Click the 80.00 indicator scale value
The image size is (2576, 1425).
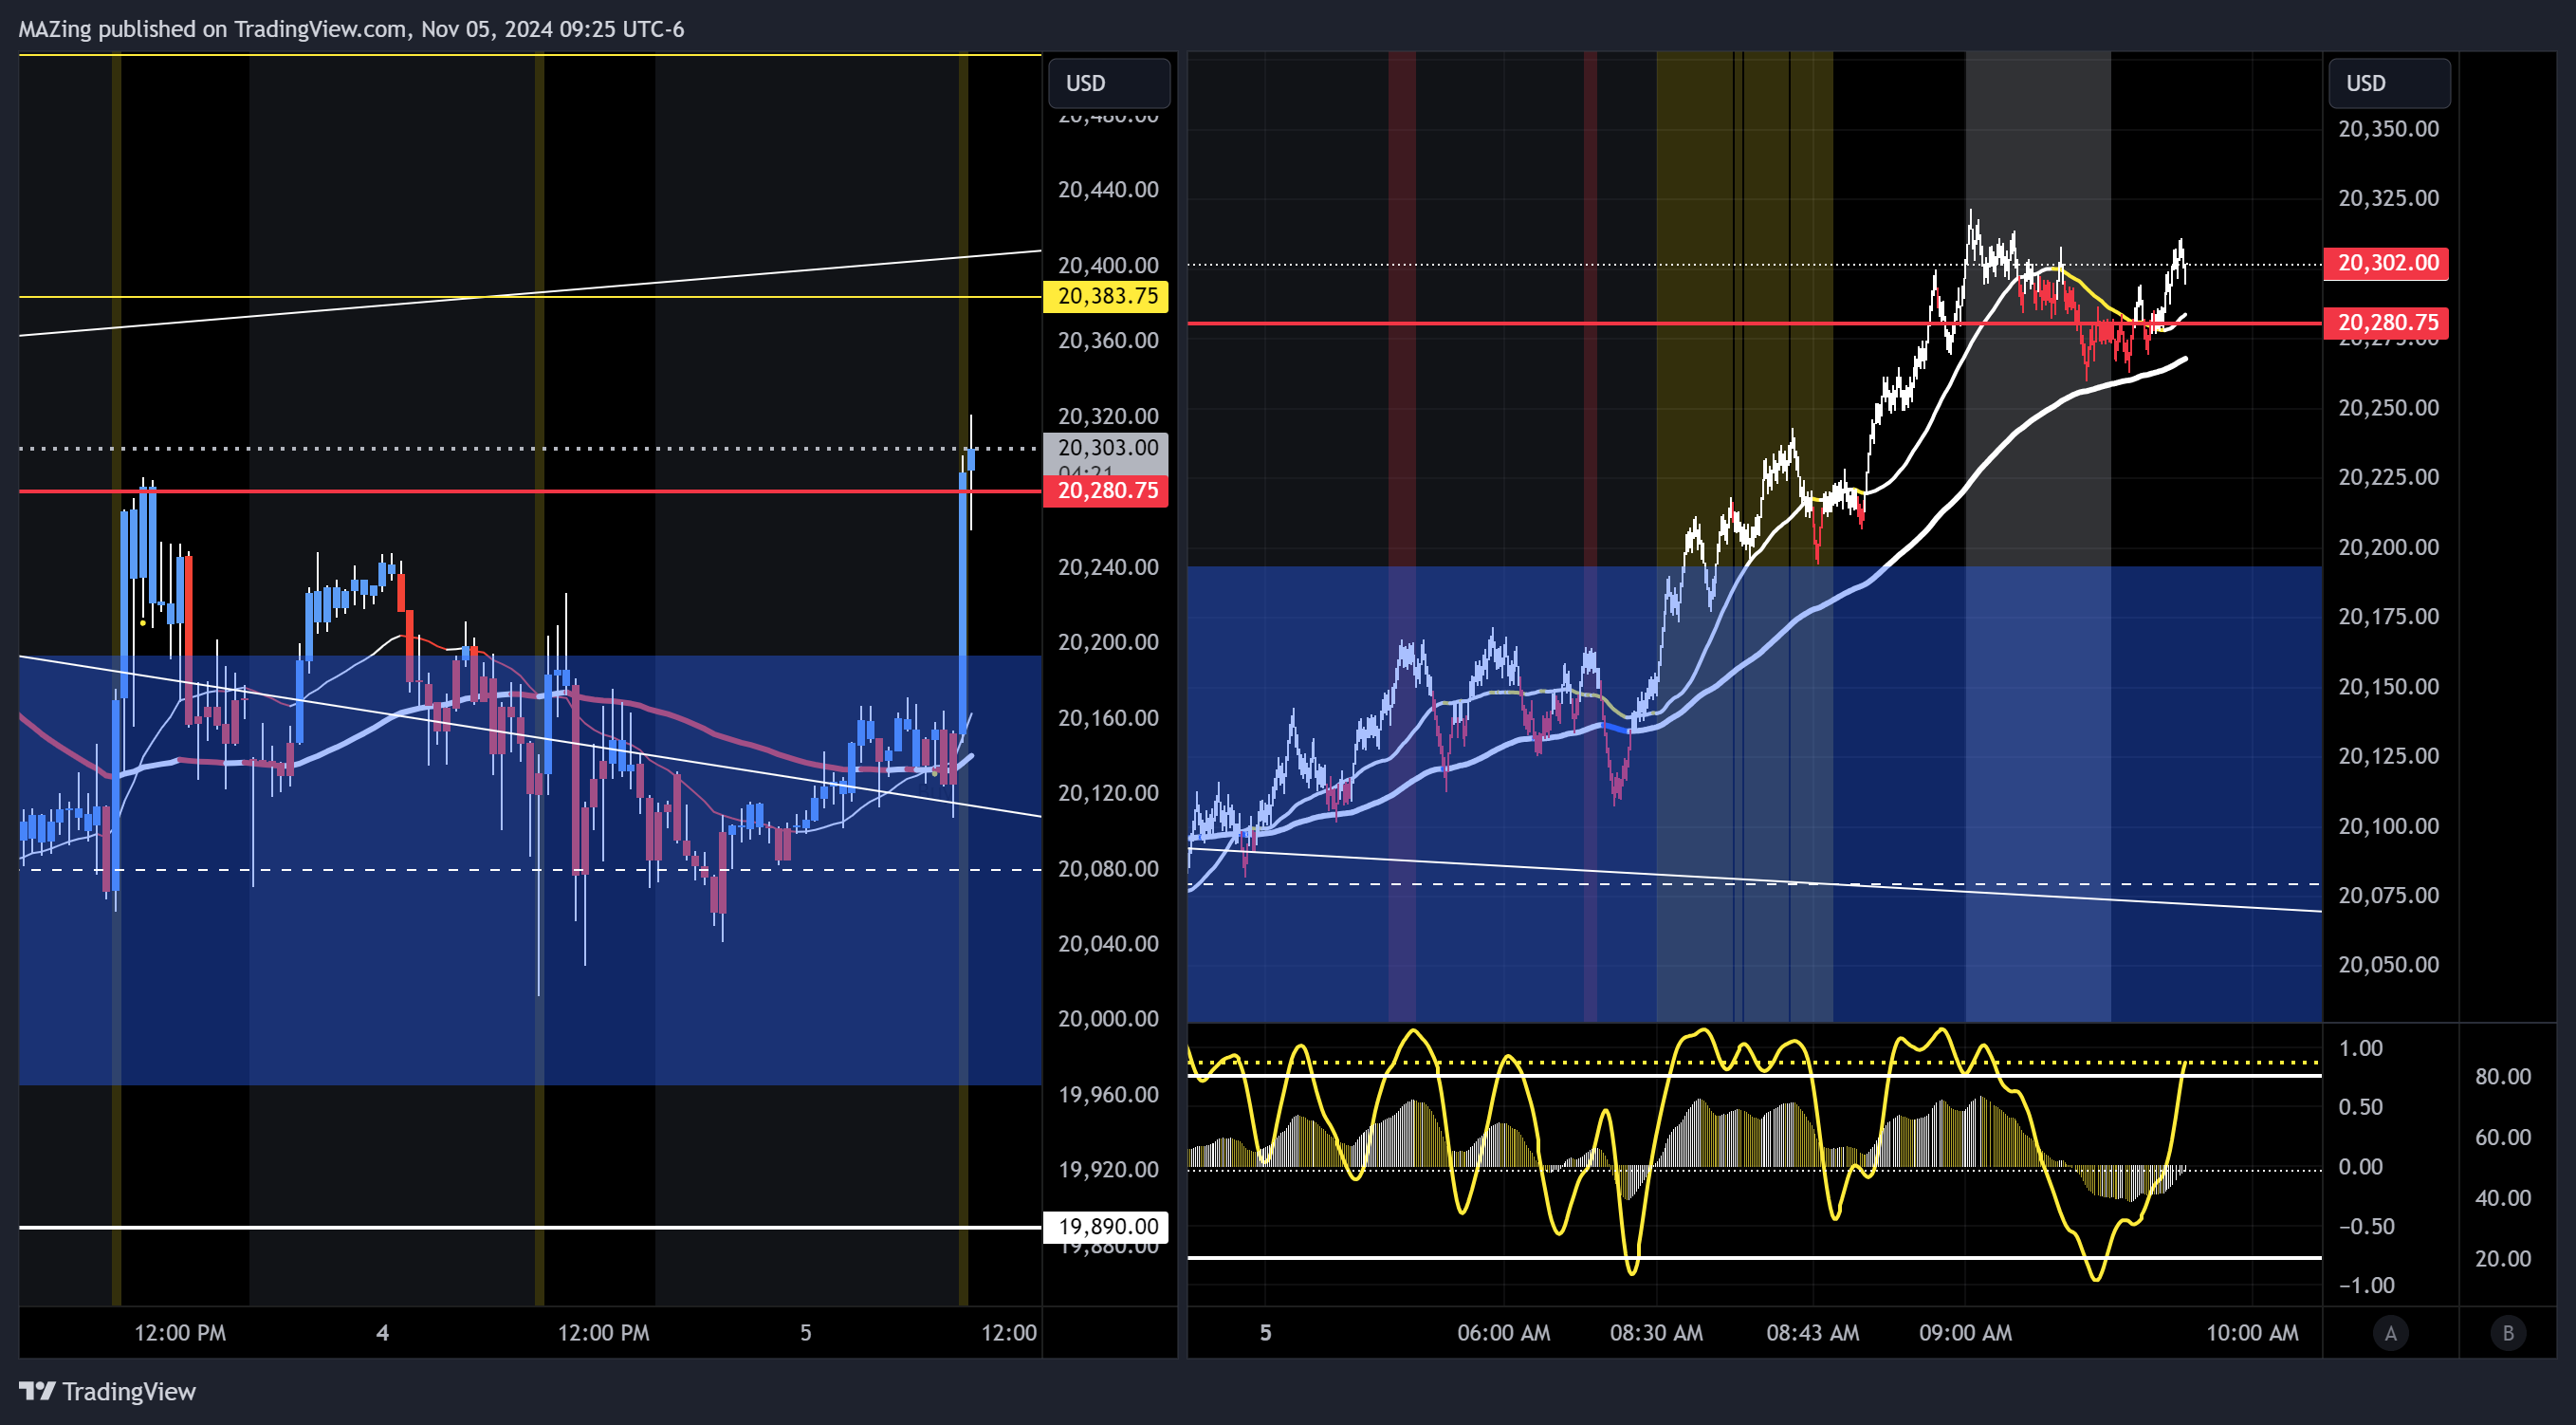(2503, 1077)
